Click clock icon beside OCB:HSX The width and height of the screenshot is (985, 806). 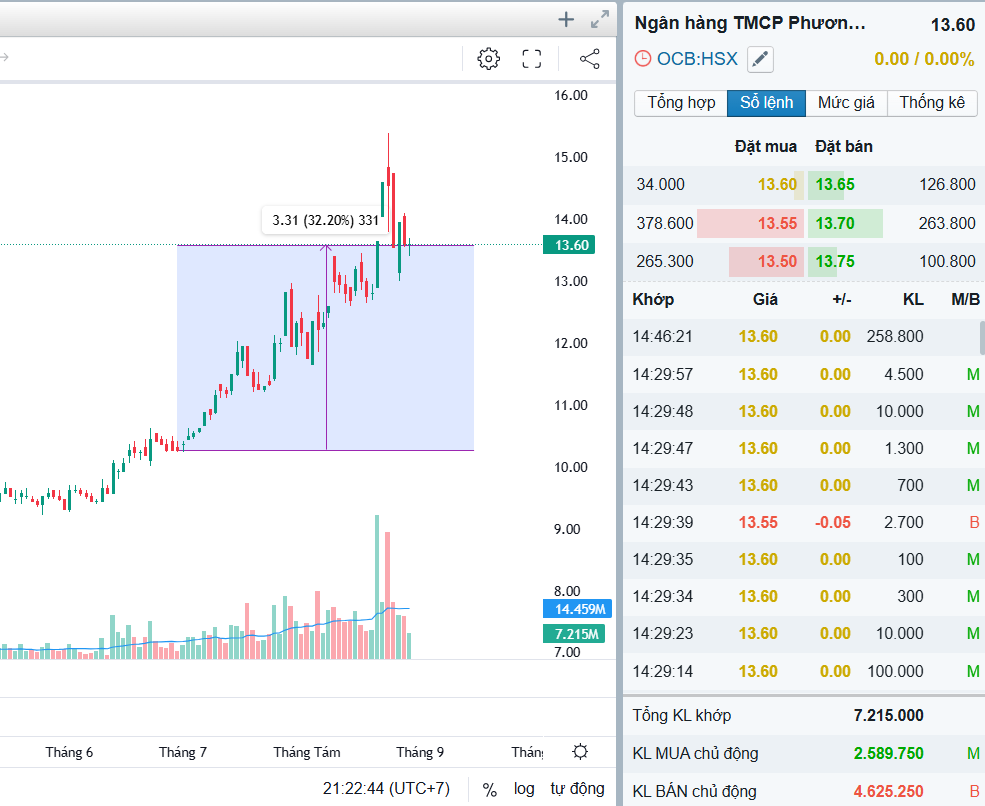642,59
